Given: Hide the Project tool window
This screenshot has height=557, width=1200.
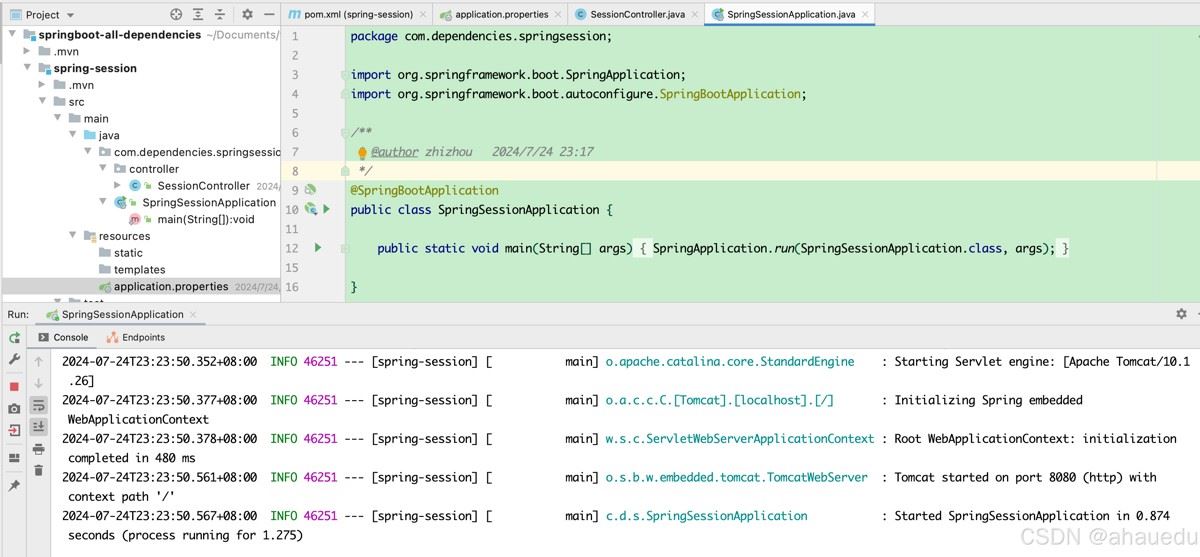Looking at the screenshot, I should pos(270,15).
